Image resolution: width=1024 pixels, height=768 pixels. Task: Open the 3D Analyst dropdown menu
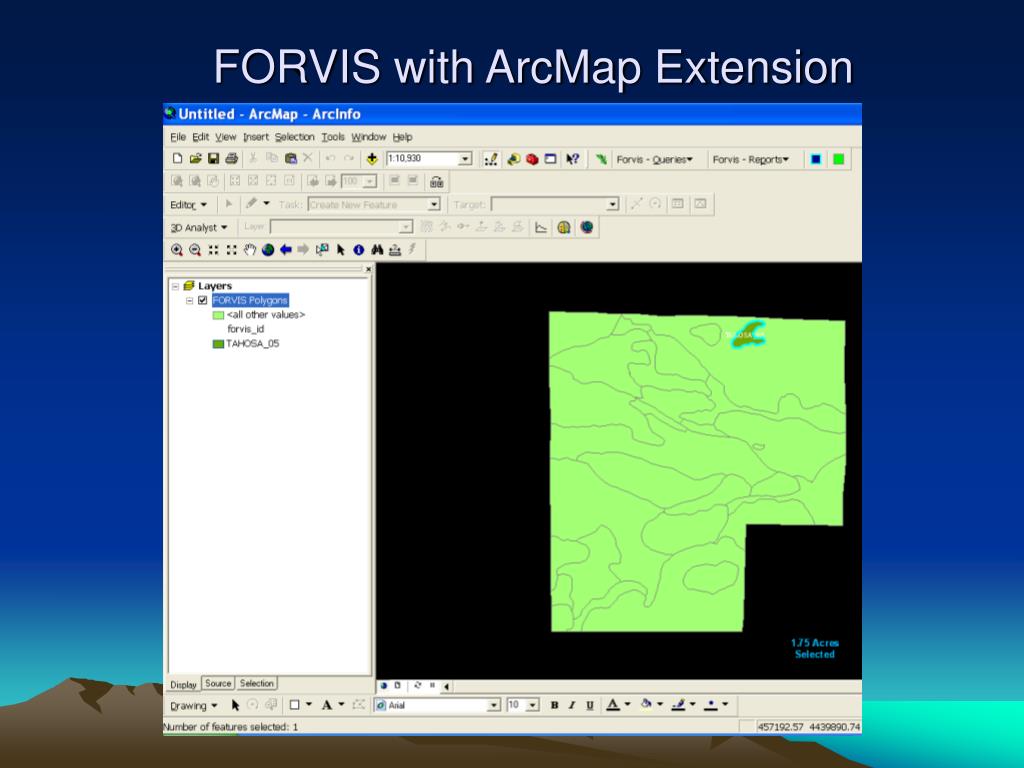199,227
